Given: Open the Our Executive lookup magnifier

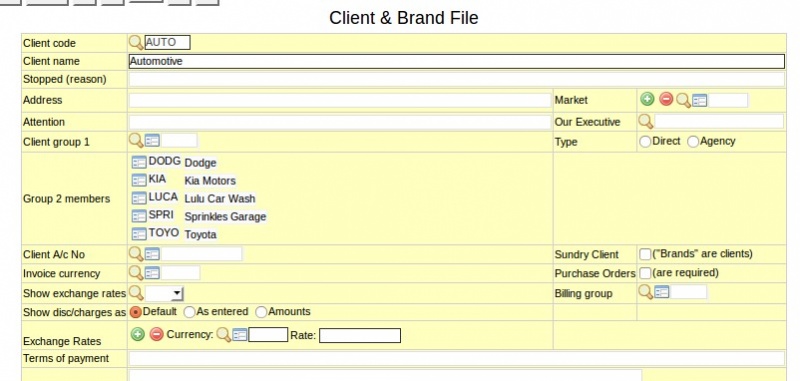Looking at the screenshot, I should (646, 121).
